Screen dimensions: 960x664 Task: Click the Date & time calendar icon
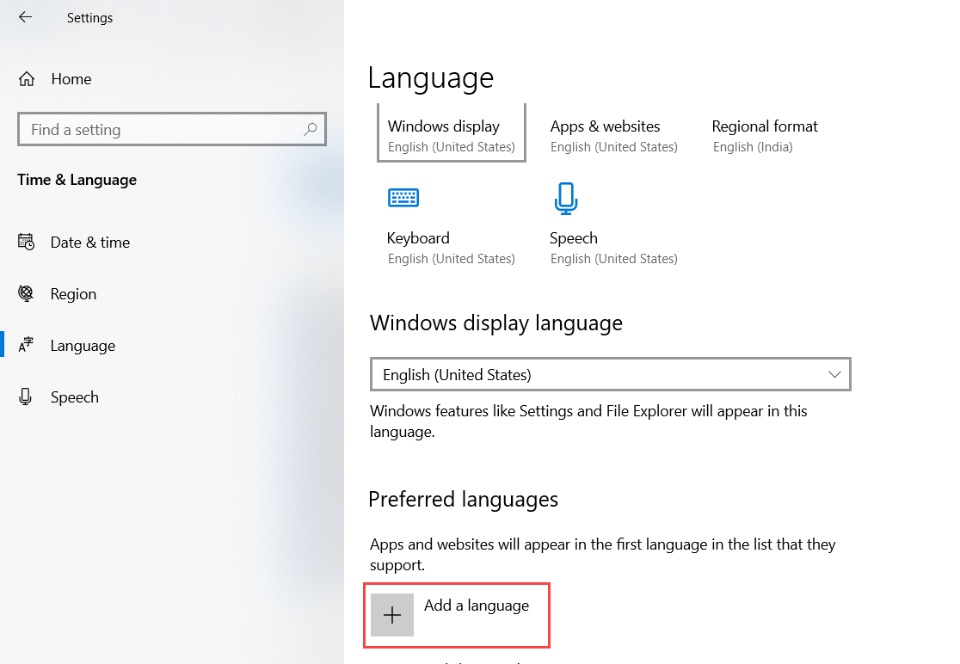point(27,242)
